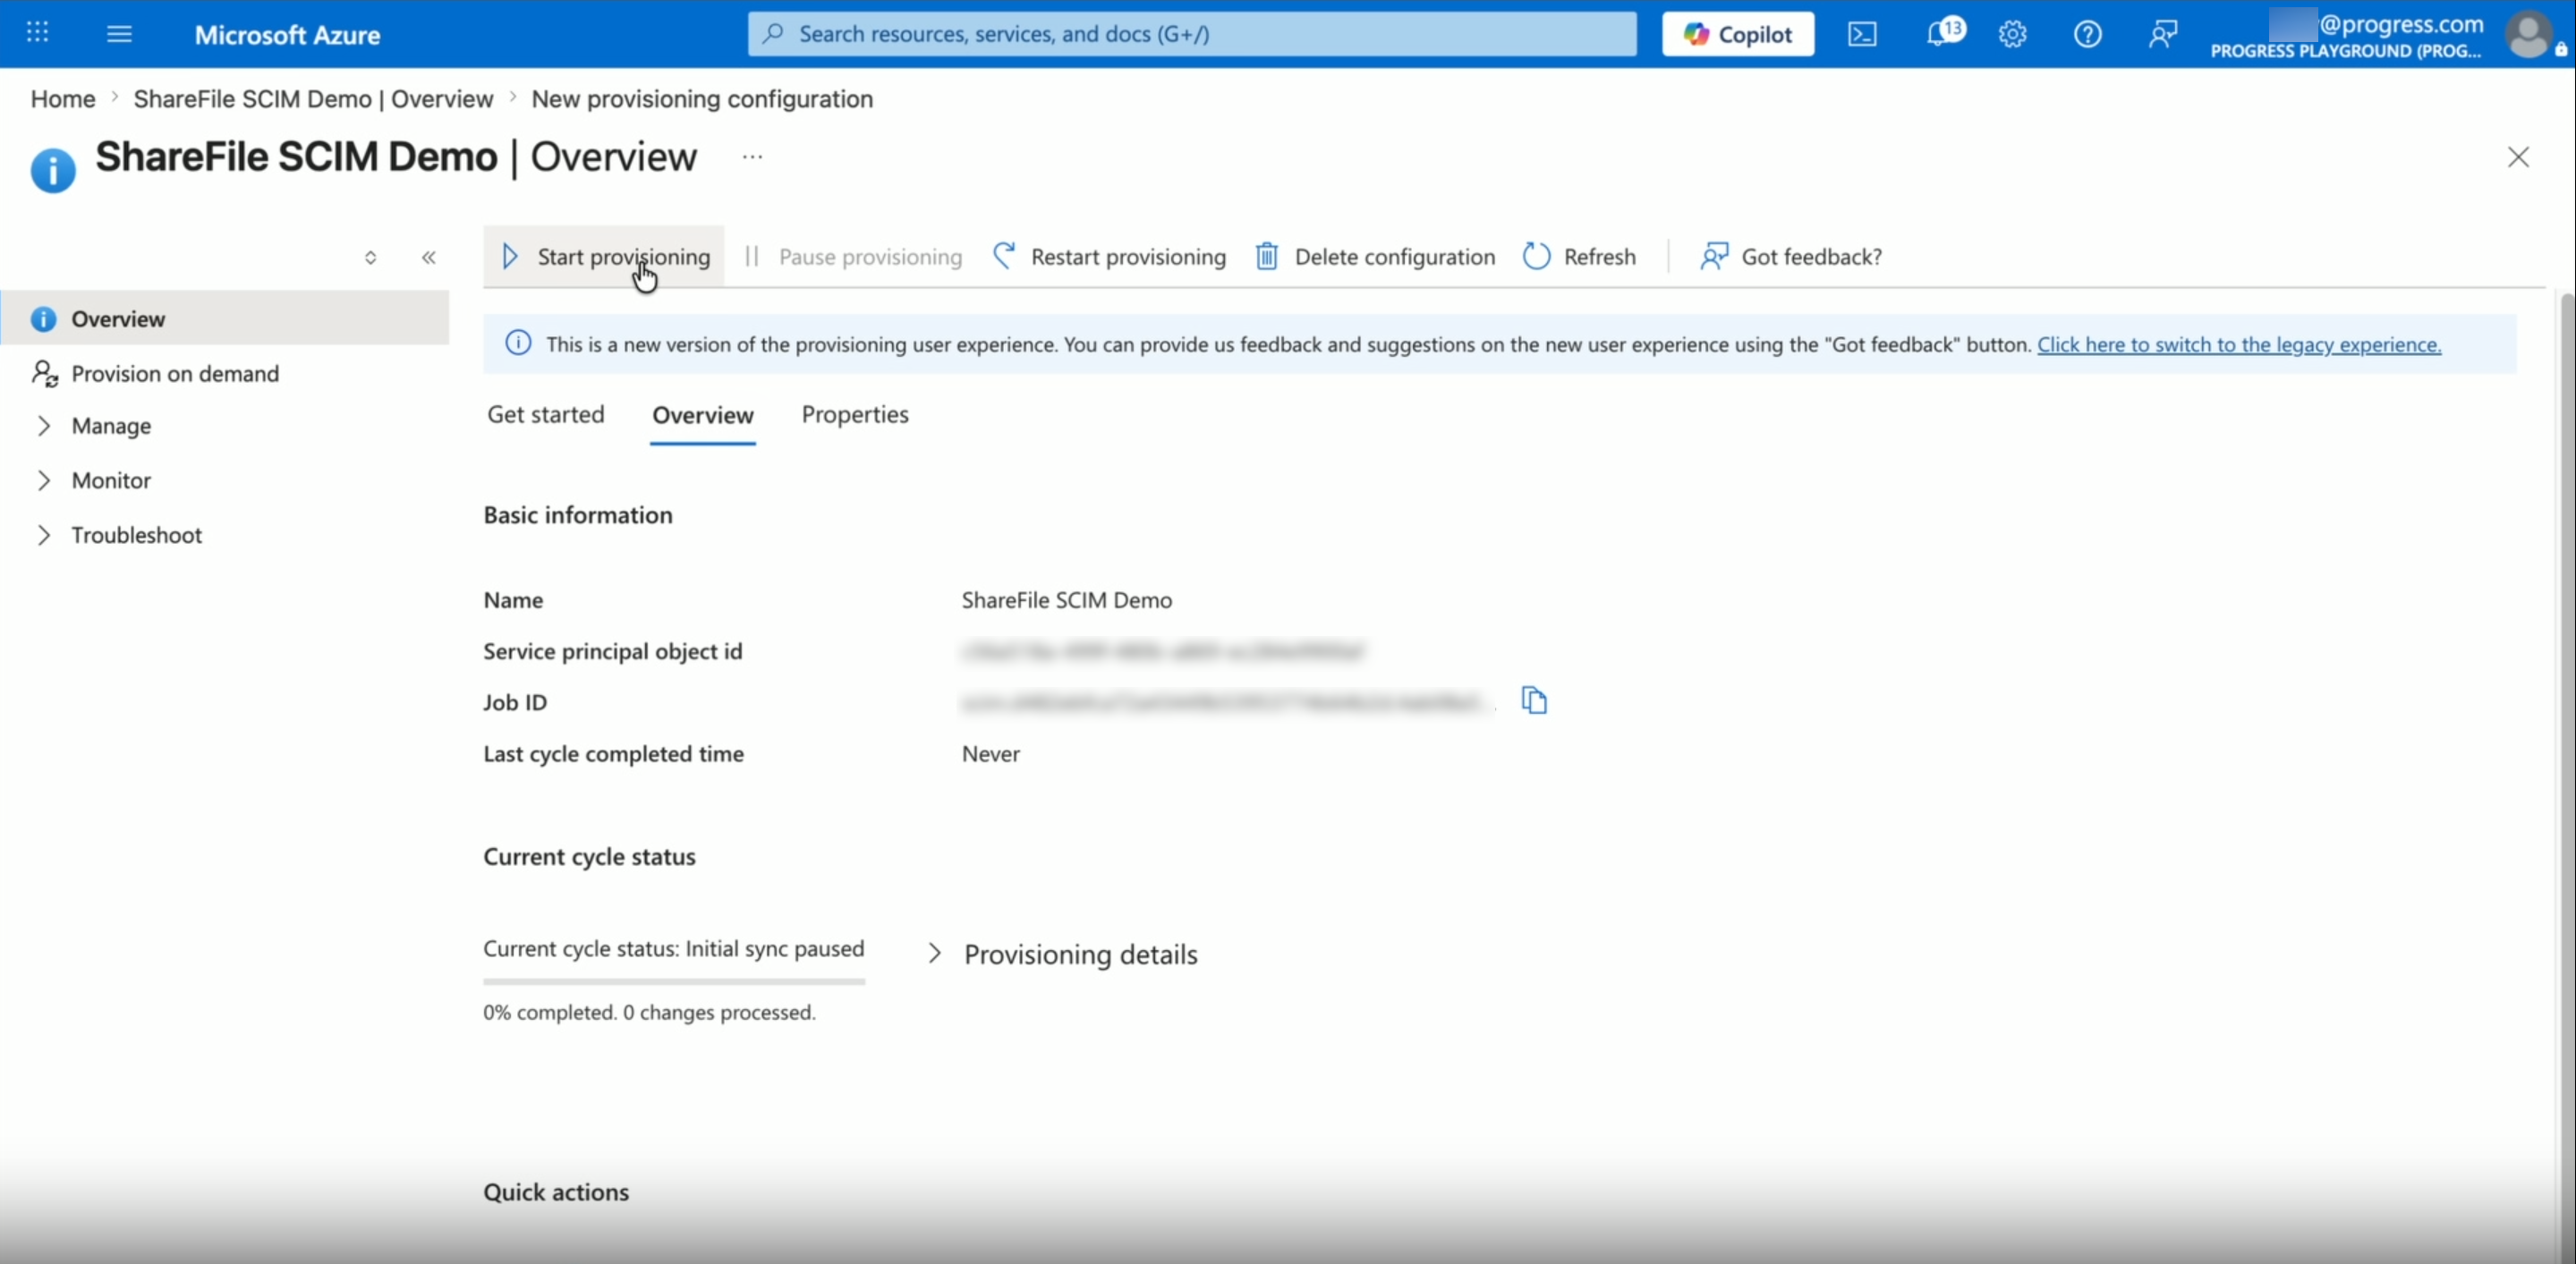This screenshot has width=2576, height=1264.
Task: Click the Quick actions heading
Action: [556, 1192]
